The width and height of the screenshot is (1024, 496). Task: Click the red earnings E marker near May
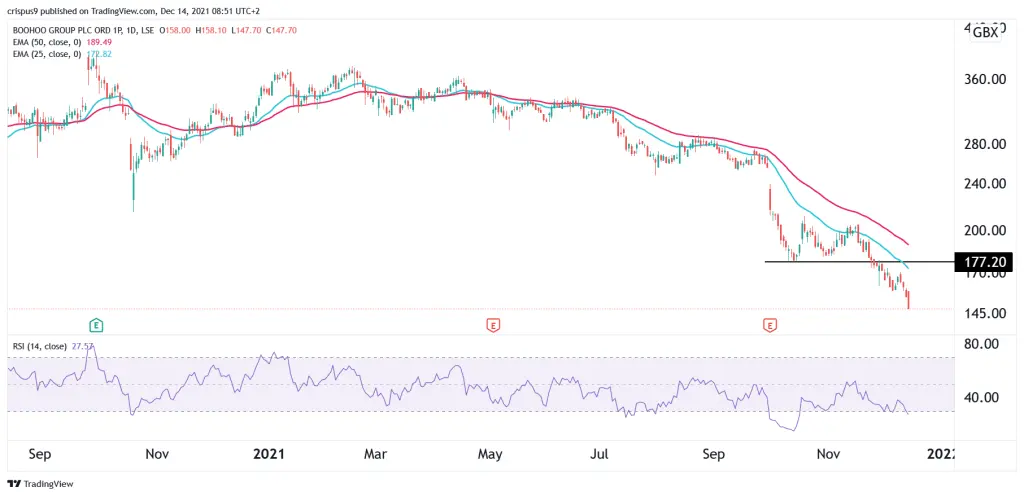point(494,324)
